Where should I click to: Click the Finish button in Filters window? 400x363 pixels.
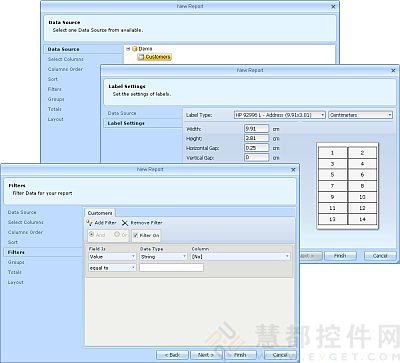pyautogui.click(x=240, y=355)
